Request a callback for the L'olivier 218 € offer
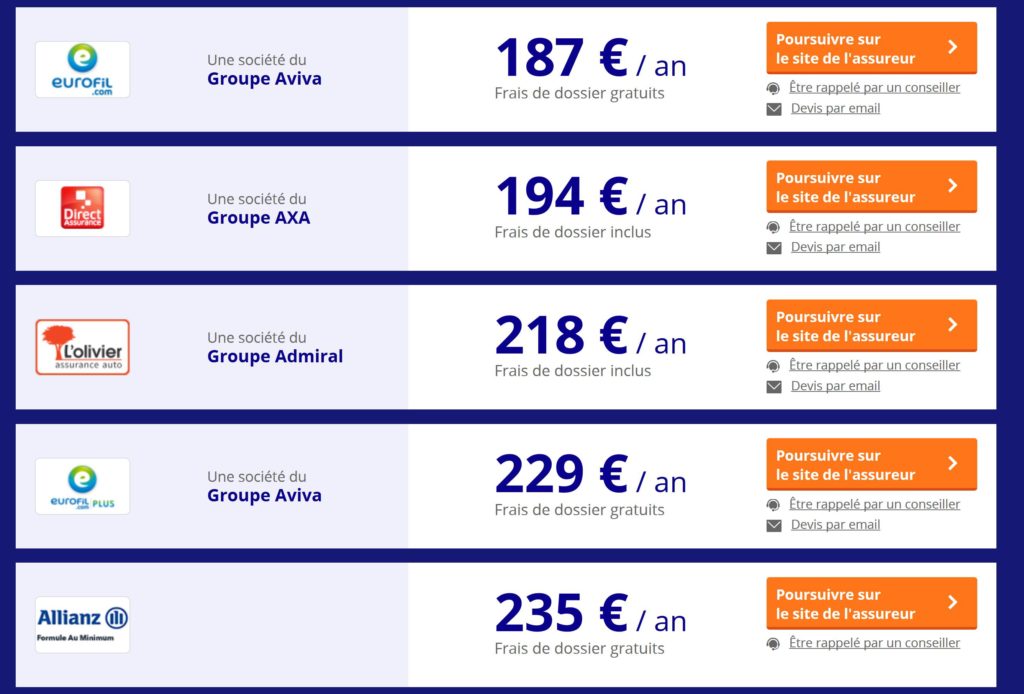 pos(874,365)
